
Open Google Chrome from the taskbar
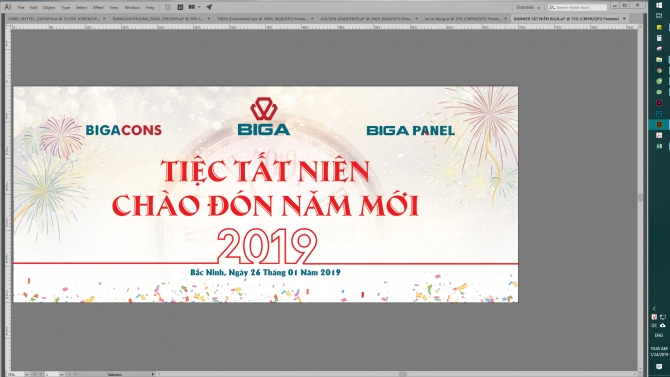coord(659,70)
